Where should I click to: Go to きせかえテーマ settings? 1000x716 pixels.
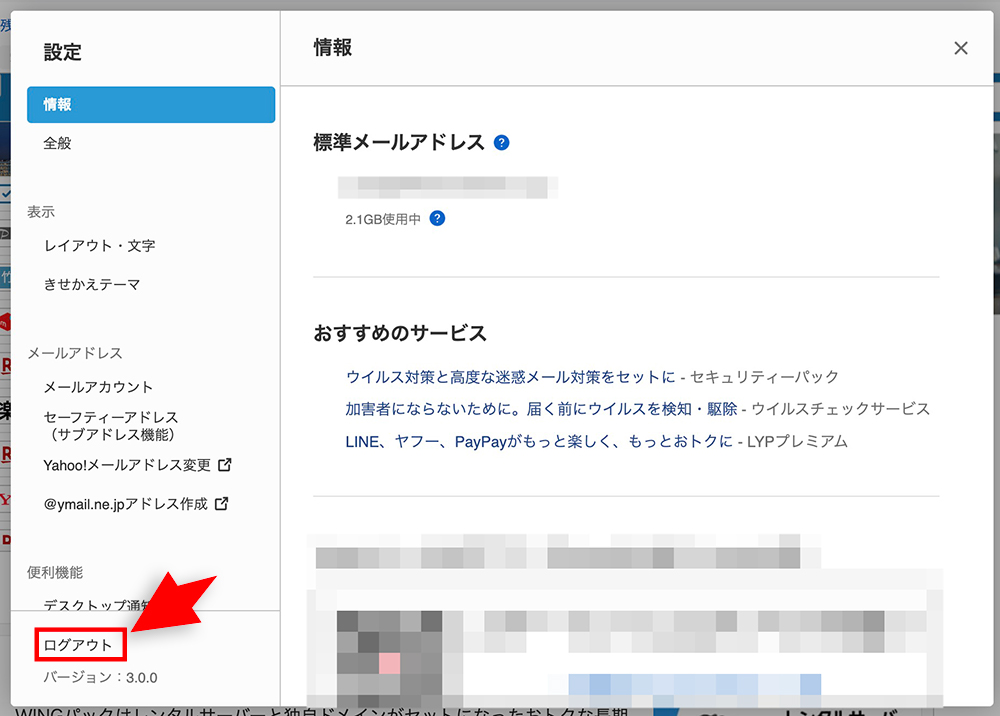(92, 284)
